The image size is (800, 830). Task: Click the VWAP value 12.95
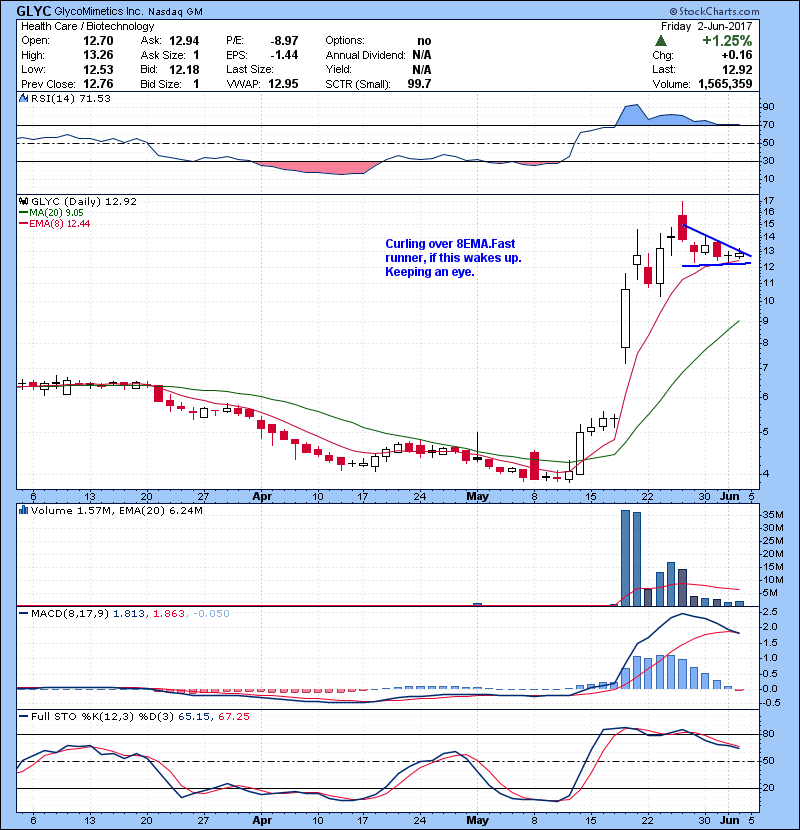click(283, 84)
